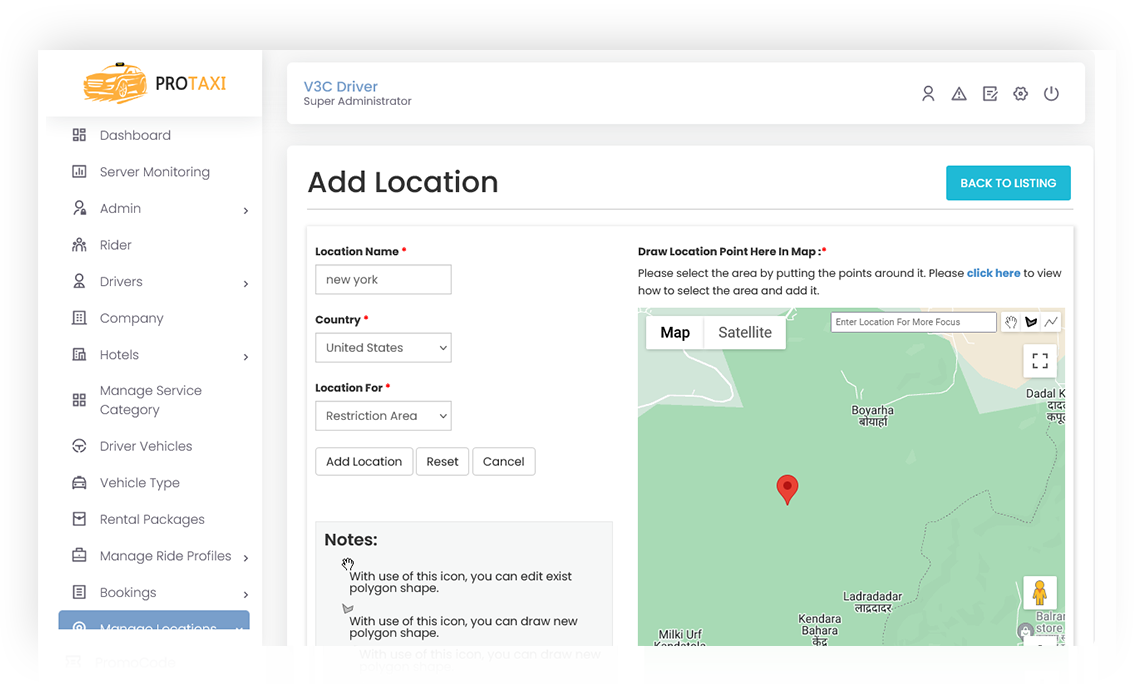Click the Driver Vehicles steering wheel icon
Screen dimensions: 1135x684
click(79, 446)
